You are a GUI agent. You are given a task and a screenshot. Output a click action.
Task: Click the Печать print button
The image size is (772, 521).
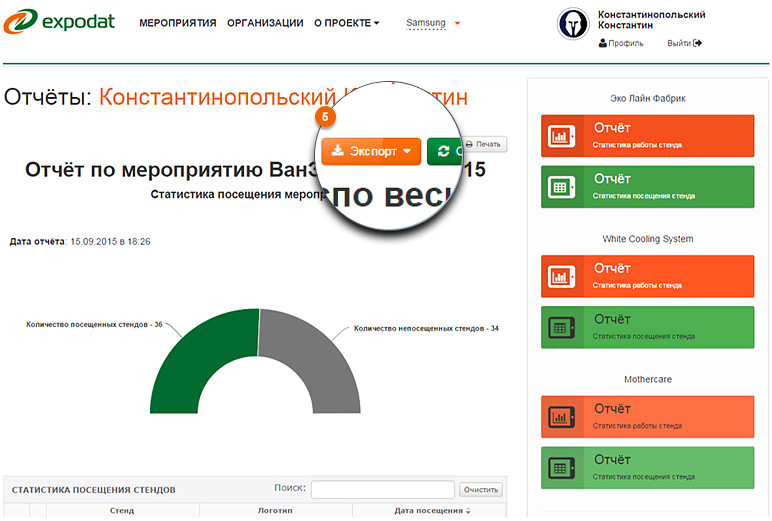484,144
